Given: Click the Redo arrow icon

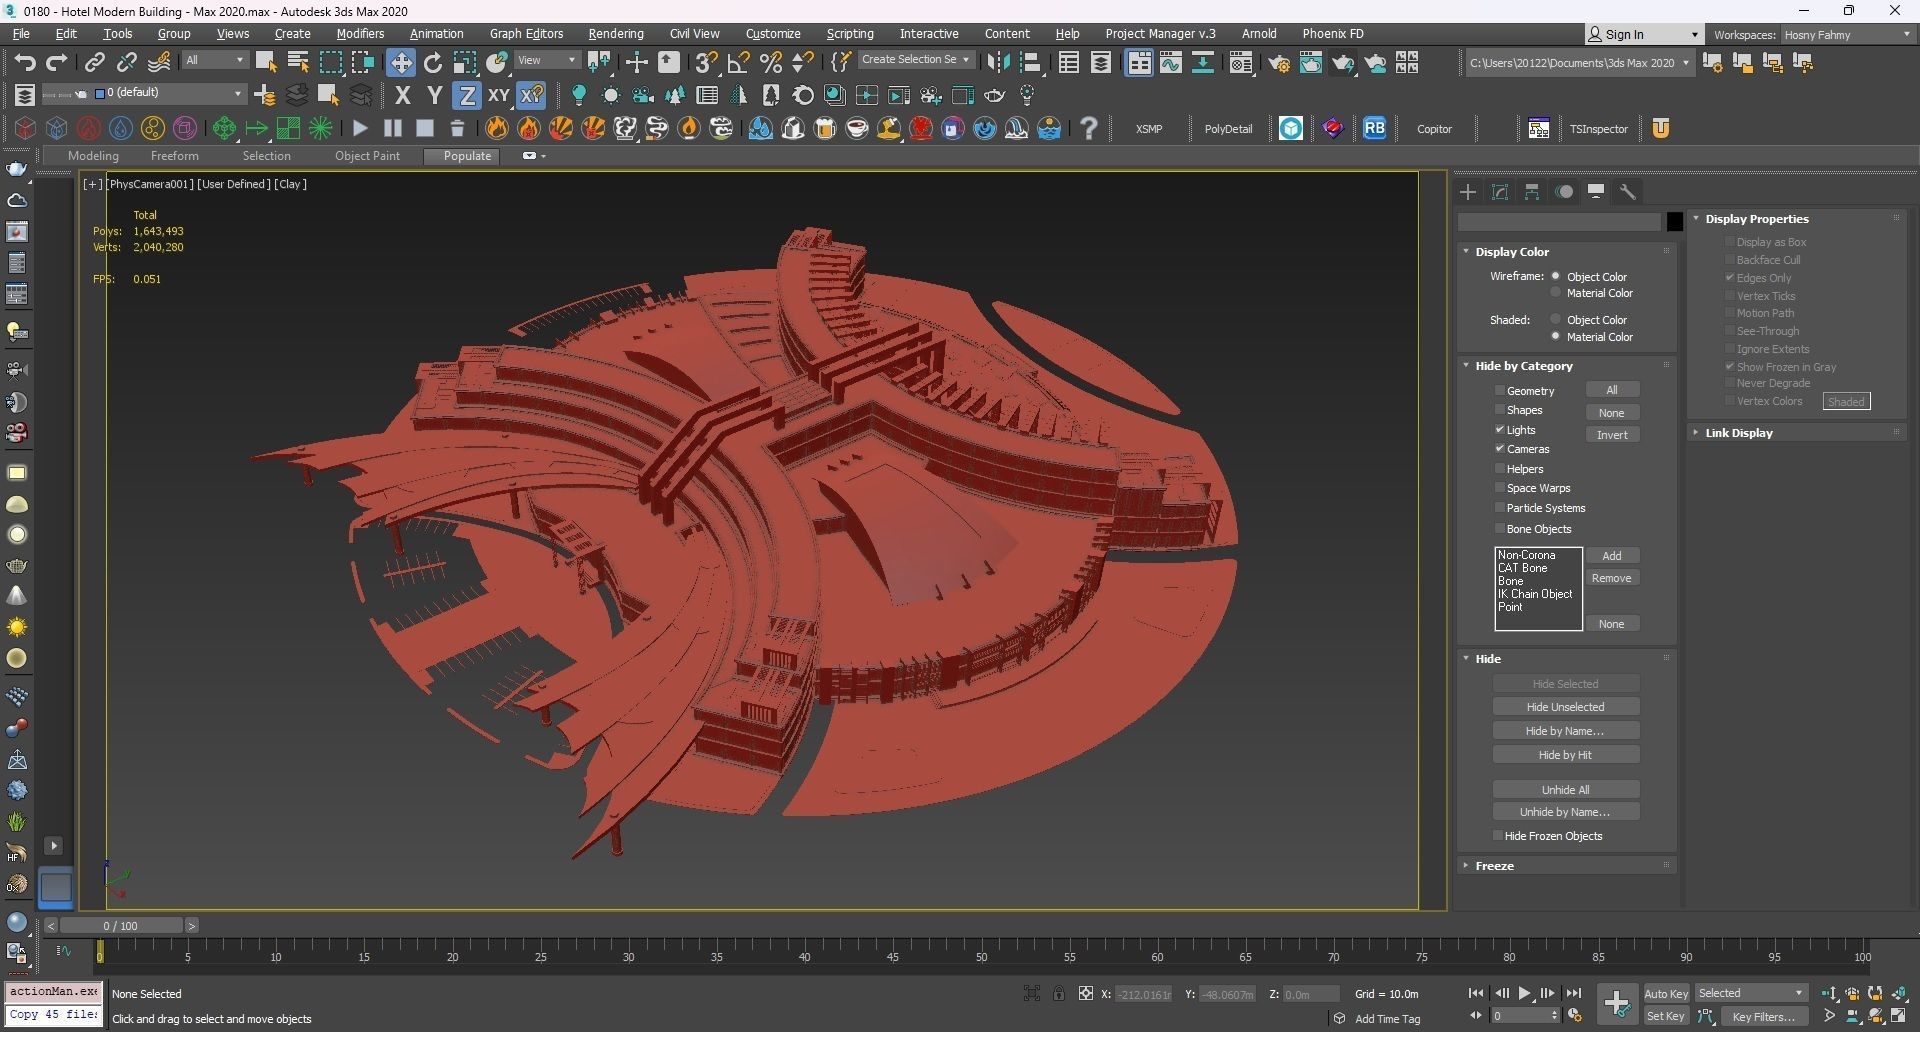Looking at the screenshot, I should 57,63.
